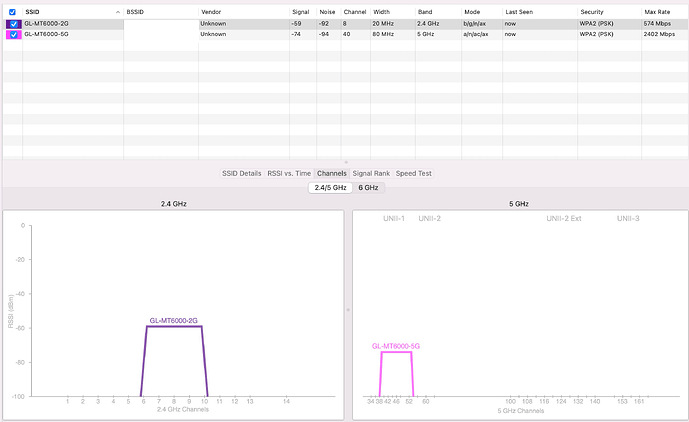
Task: Sort by Last Seen column header
Action: (x=519, y=12)
